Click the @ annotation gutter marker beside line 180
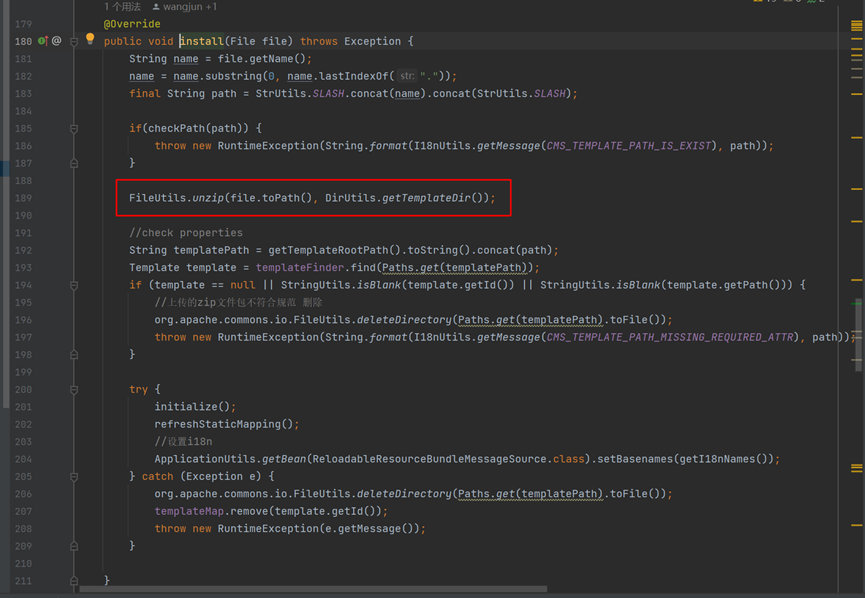Screen dimensions: 865x598 pos(57,41)
